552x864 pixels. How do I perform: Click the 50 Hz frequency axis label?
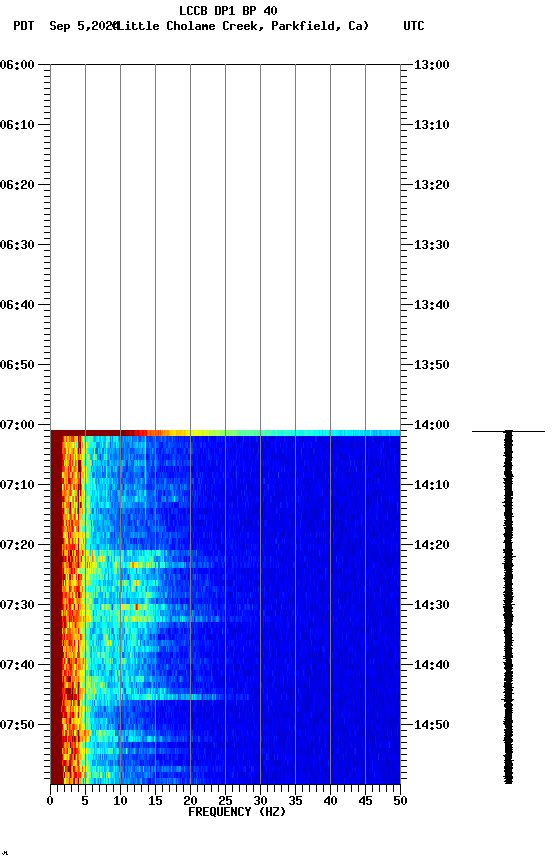coord(401,801)
